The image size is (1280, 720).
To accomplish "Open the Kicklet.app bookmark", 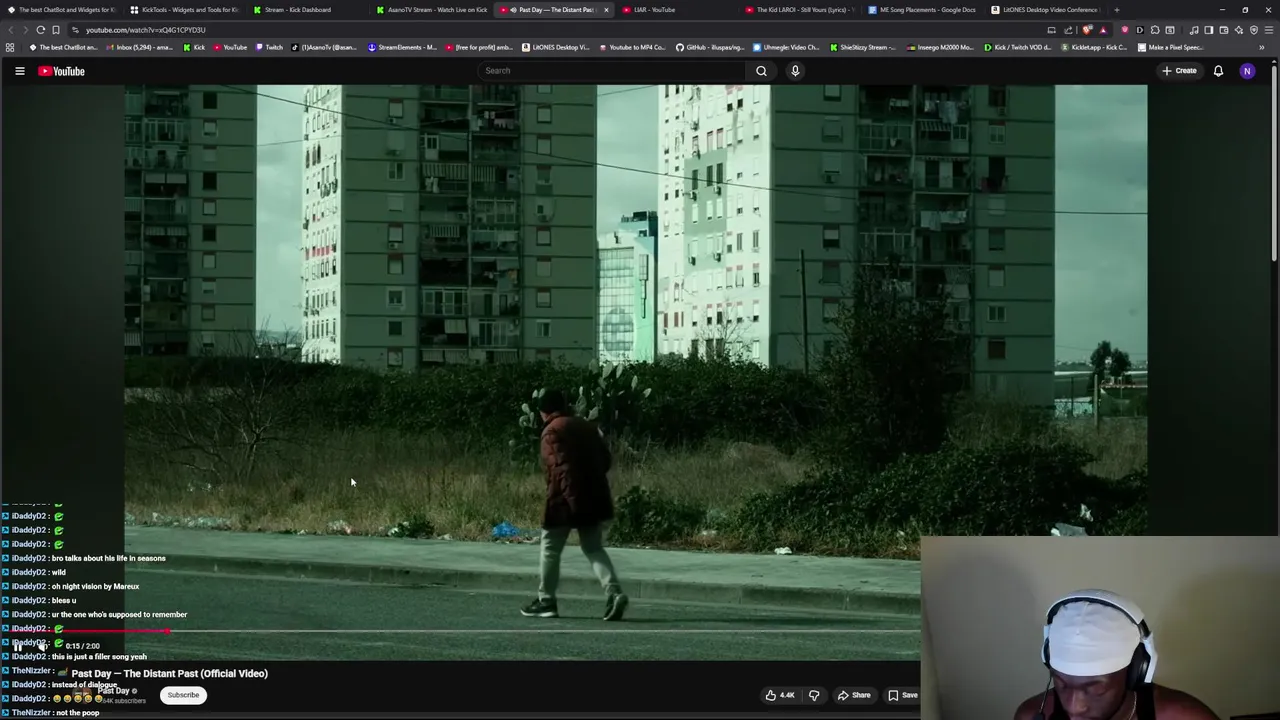I will point(1095,47).
